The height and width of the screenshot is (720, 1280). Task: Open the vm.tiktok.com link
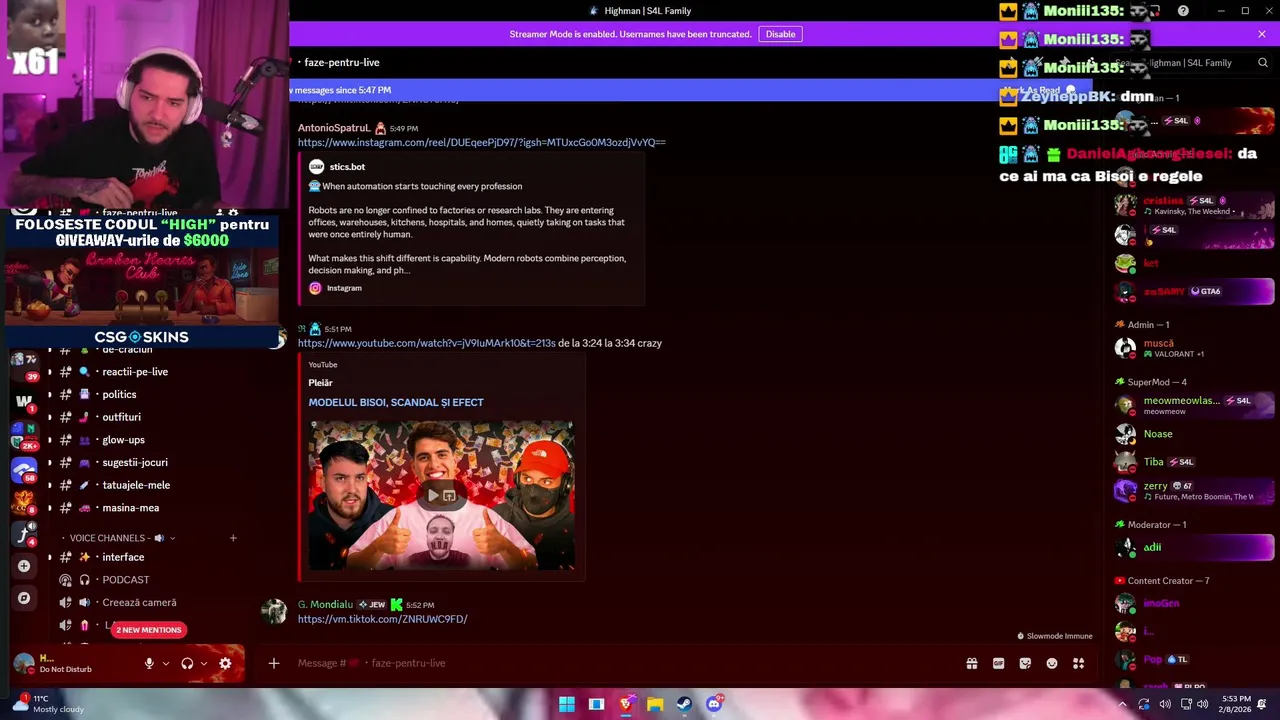pos(382,619)
